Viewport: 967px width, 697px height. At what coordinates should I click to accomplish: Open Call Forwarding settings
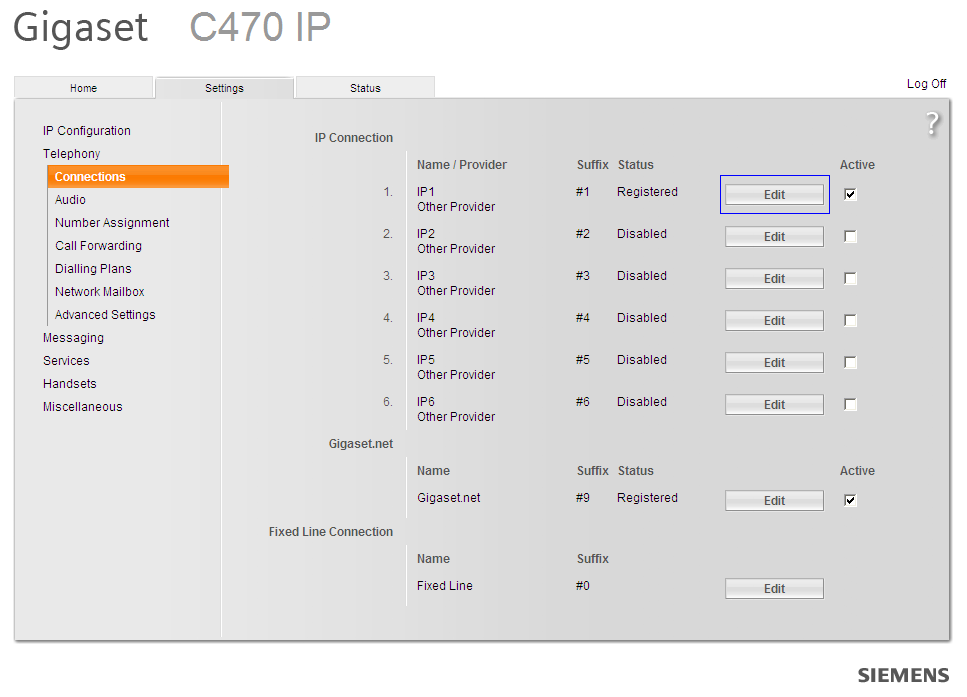click(x=99, y=245)
